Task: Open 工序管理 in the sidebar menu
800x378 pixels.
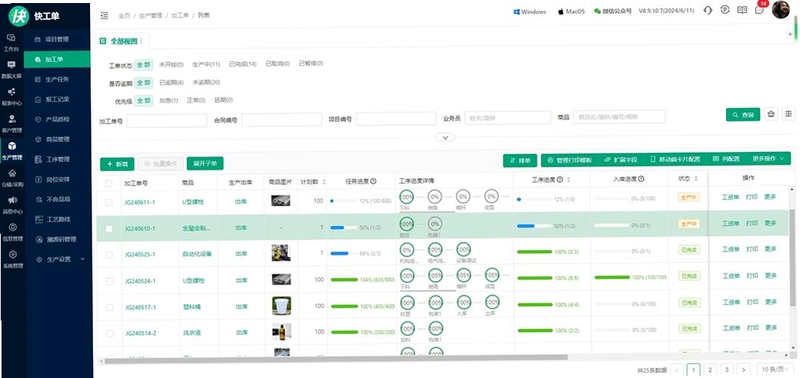Action: pyautogui.click(x=57, y=159)
